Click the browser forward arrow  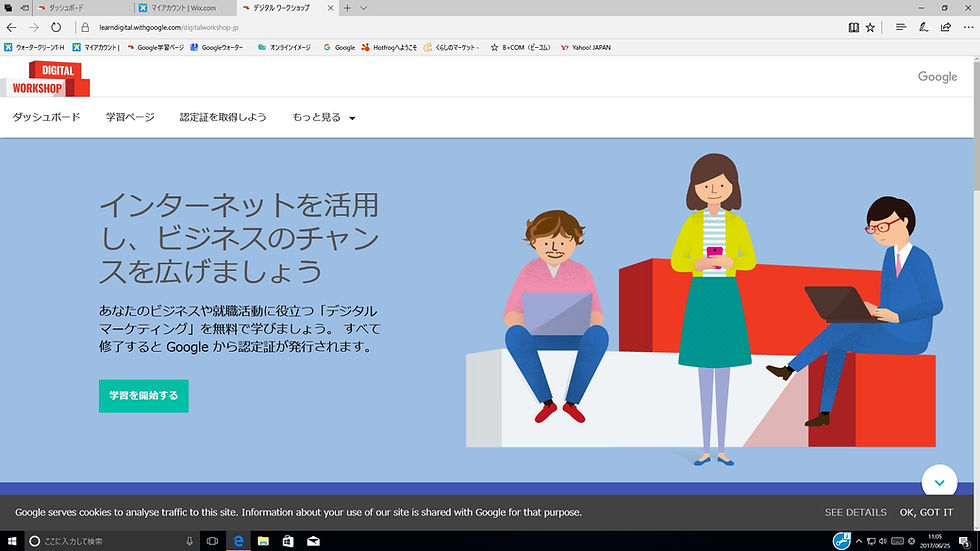[x=34, y=27]
